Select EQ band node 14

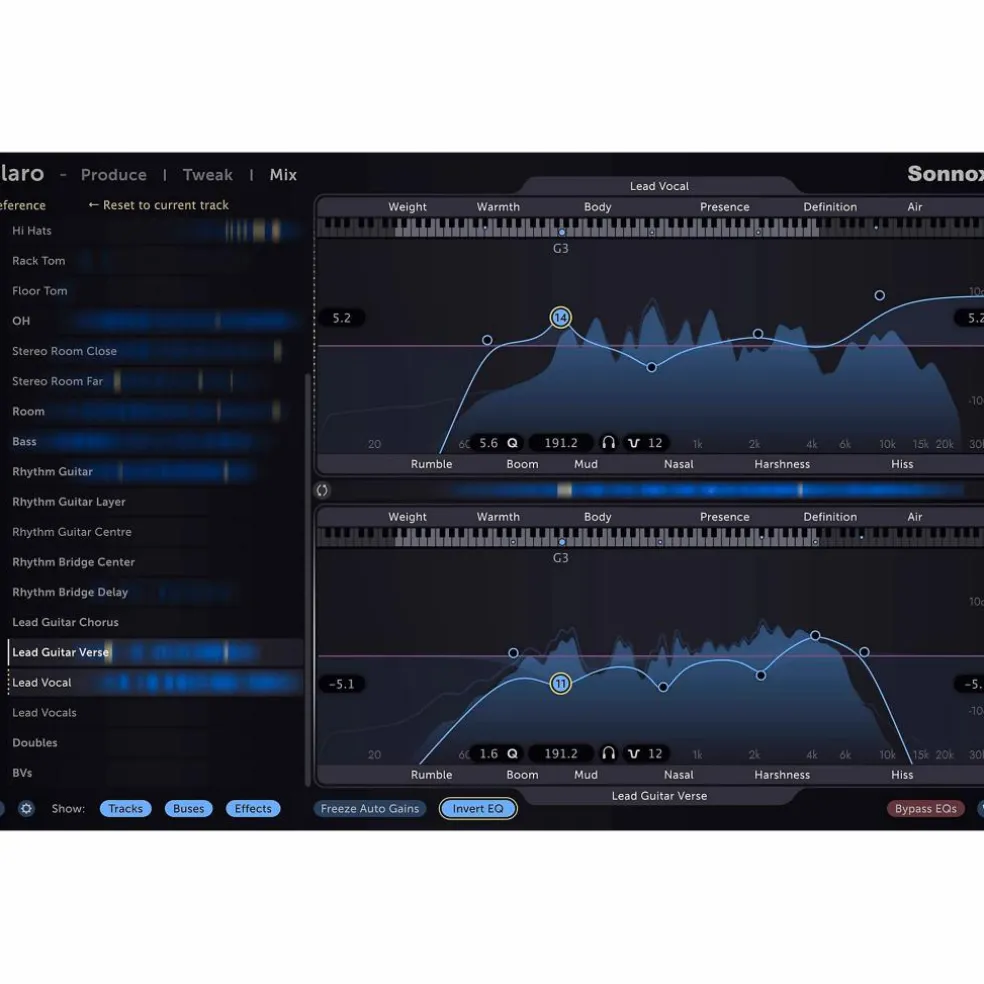(560, 318)
